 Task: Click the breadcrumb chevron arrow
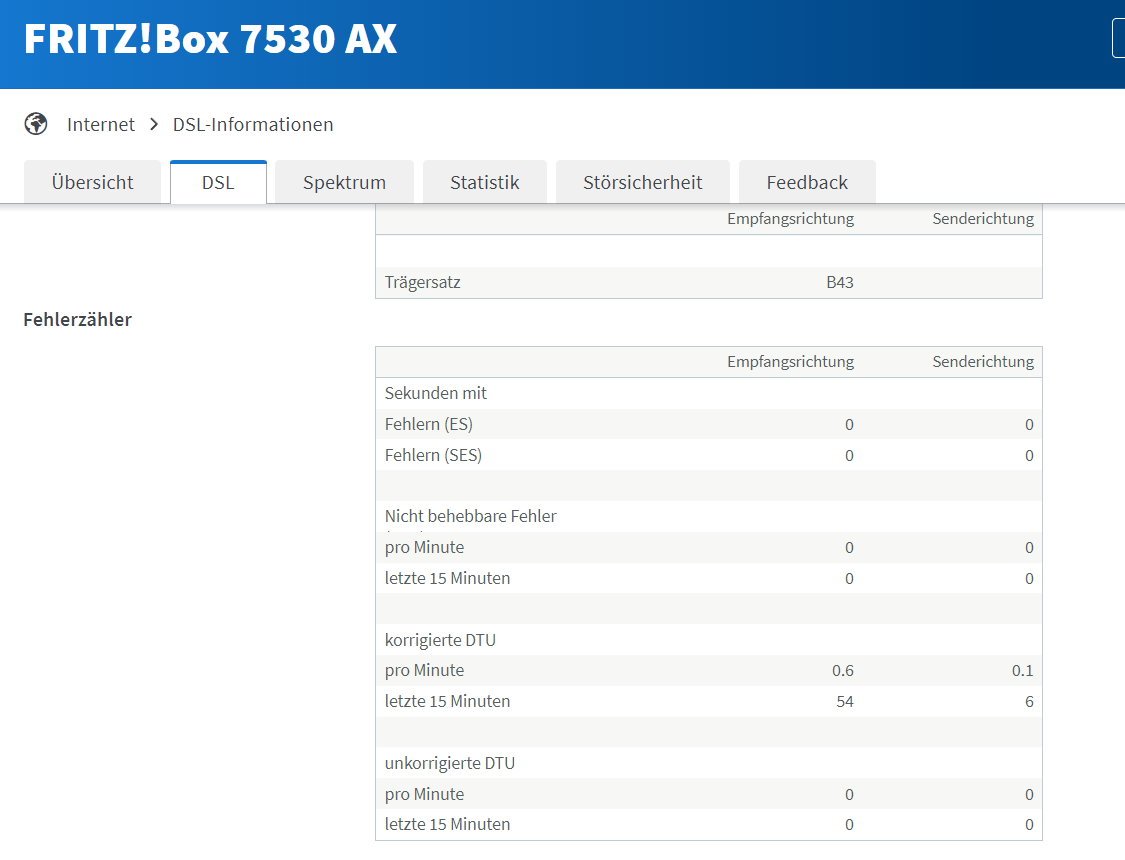(x=154, y=125)
